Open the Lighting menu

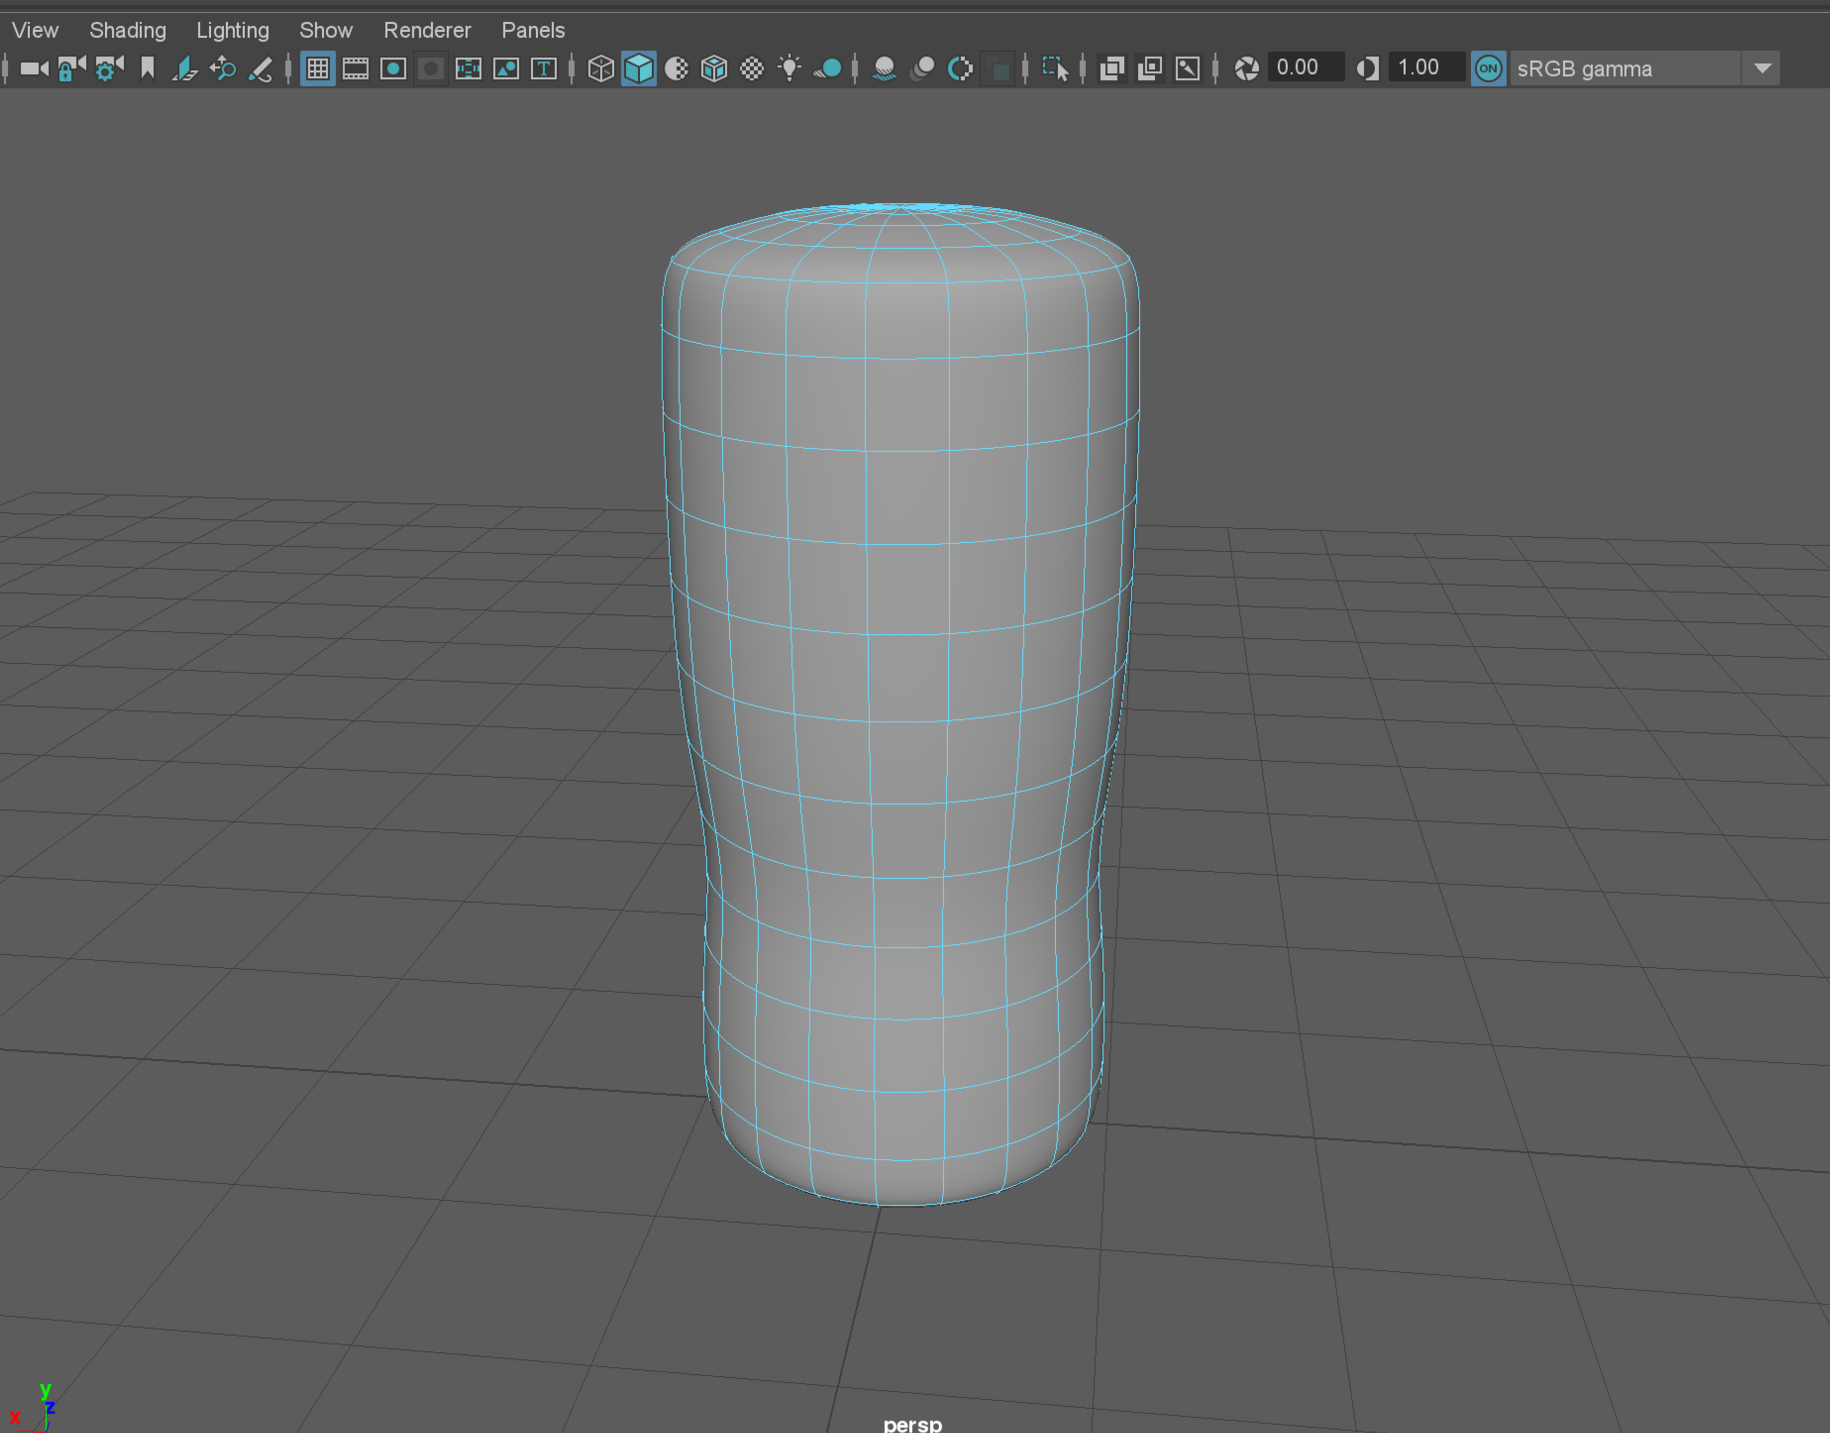click(232, 29)
